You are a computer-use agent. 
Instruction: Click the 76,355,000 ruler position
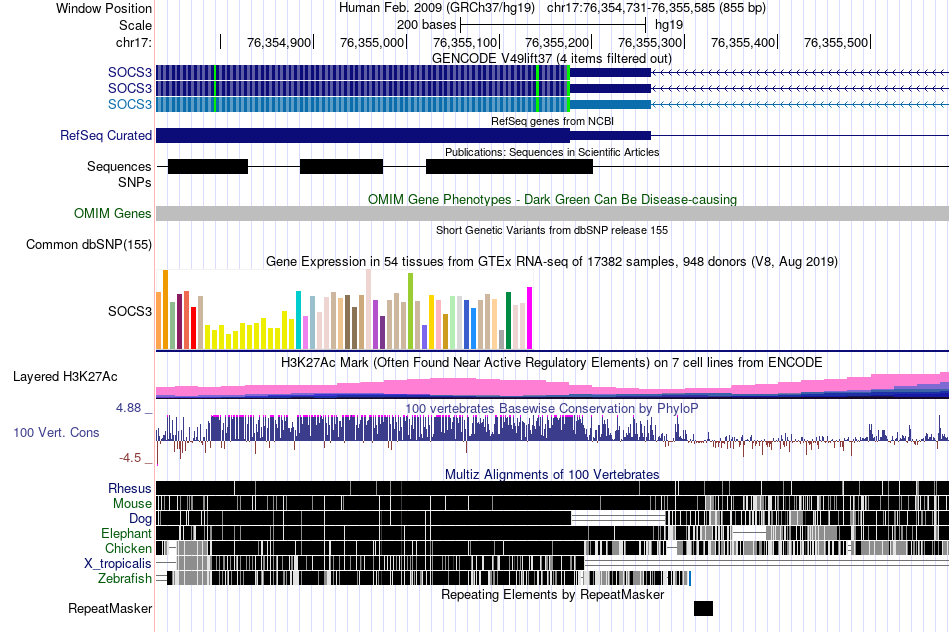point(372,42)
